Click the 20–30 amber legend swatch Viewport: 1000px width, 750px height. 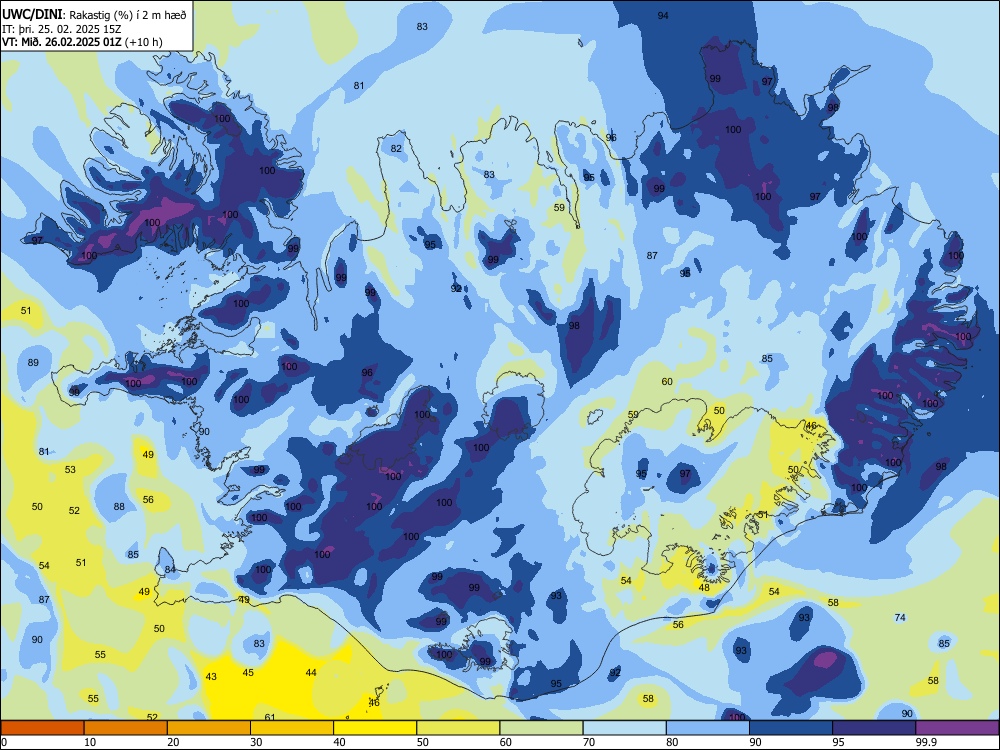(x=209, y=728)
